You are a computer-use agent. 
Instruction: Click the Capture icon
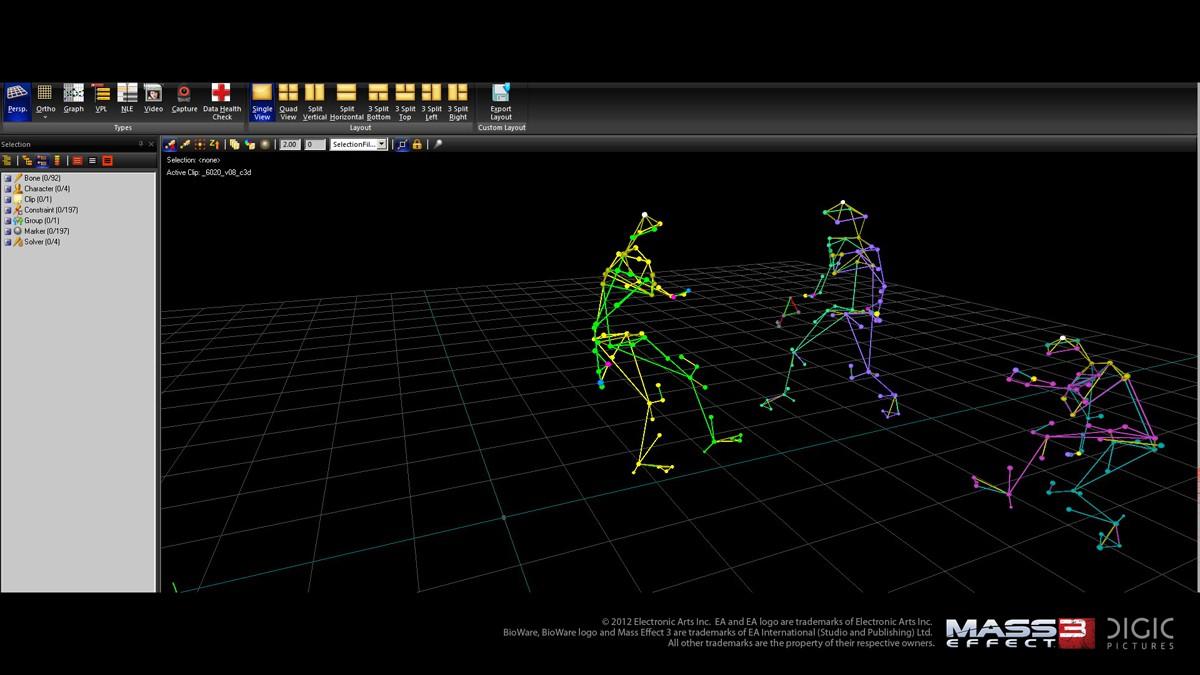tap(184, 100)
